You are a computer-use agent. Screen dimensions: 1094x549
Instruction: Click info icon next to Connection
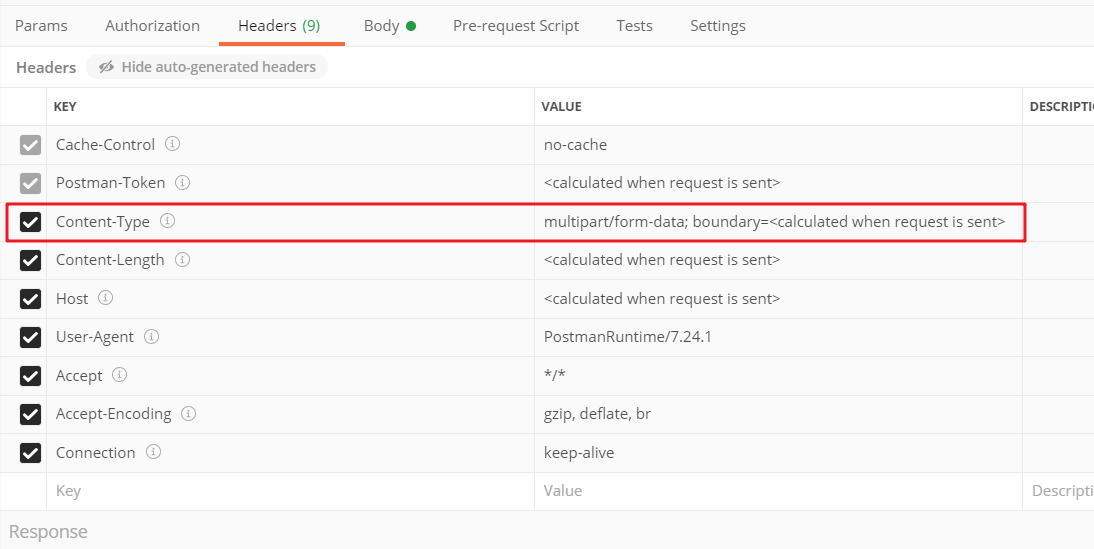tap(153, 452)
